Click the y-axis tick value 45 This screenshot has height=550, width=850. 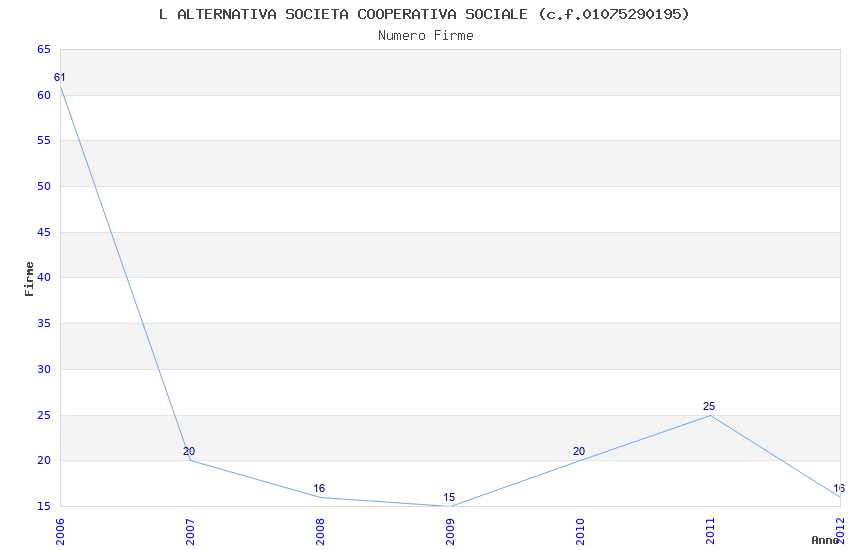[44, 232]
